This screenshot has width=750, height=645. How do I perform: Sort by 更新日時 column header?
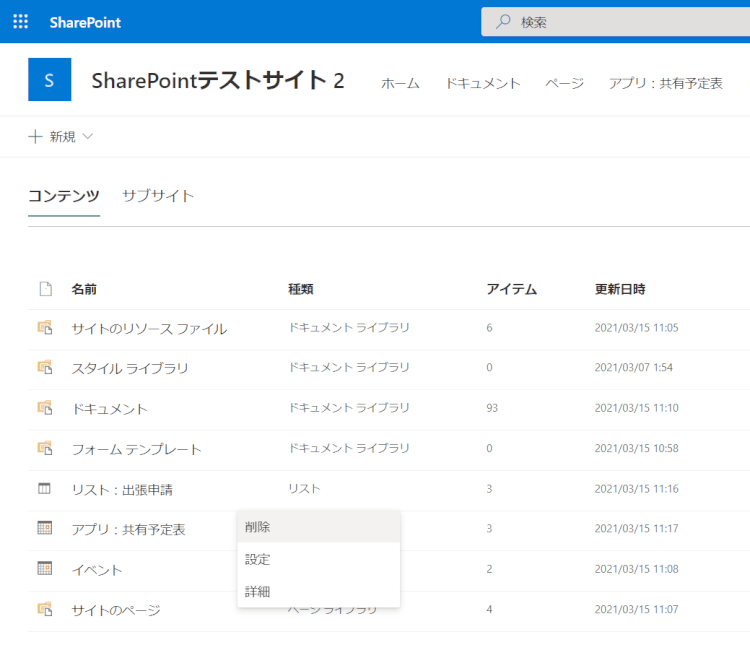pos(620,289)
